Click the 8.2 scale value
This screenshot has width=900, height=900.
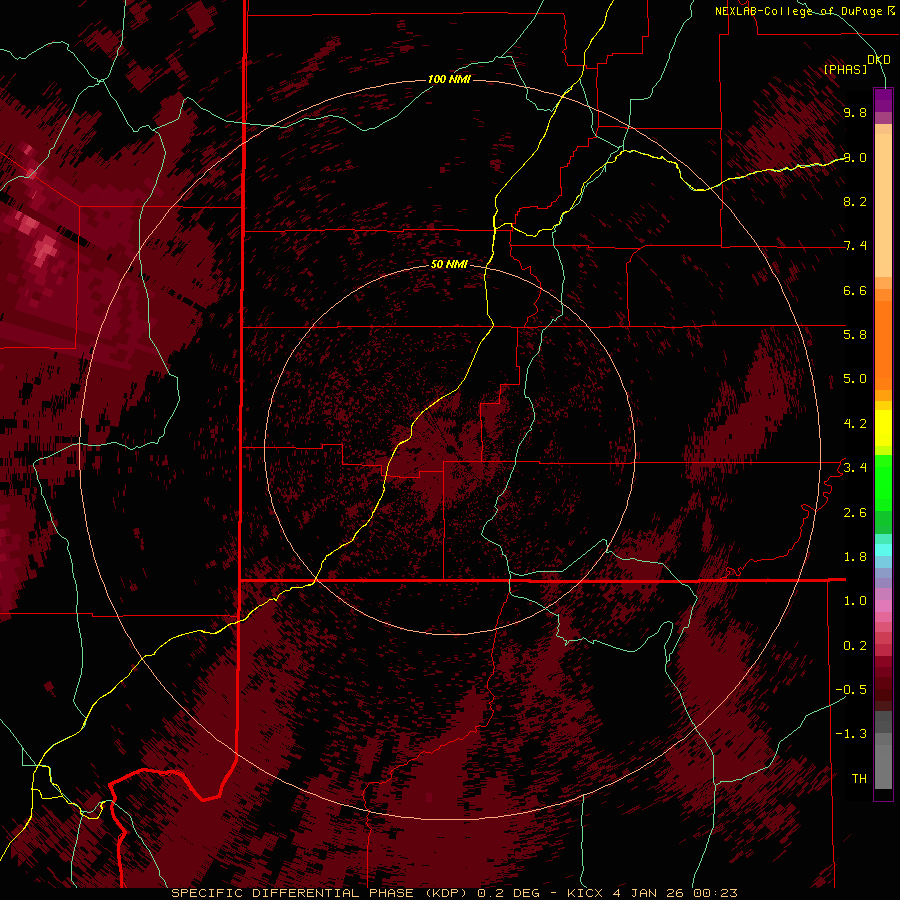[x=855, y=201]
